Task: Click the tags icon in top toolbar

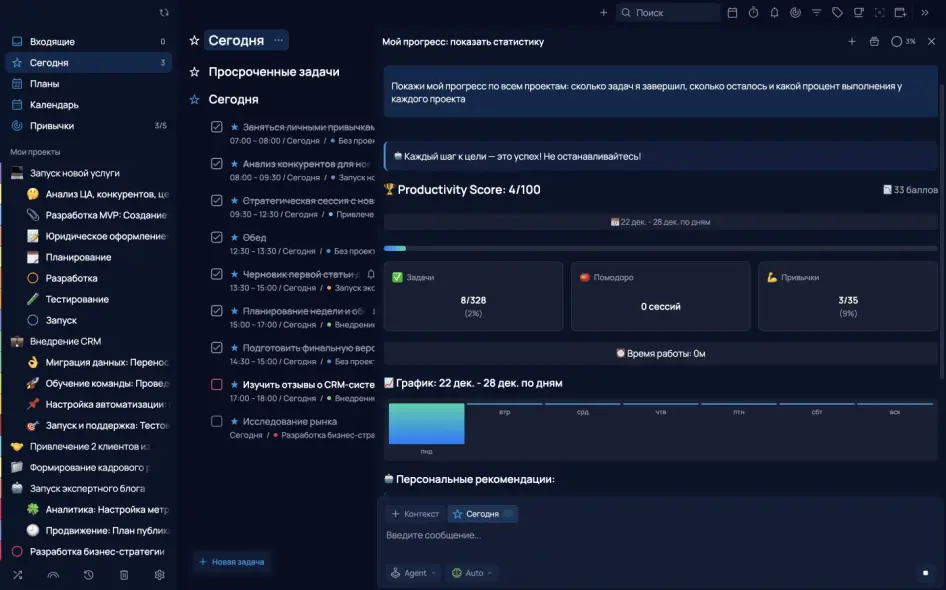Action: click(x=837, y=13)
